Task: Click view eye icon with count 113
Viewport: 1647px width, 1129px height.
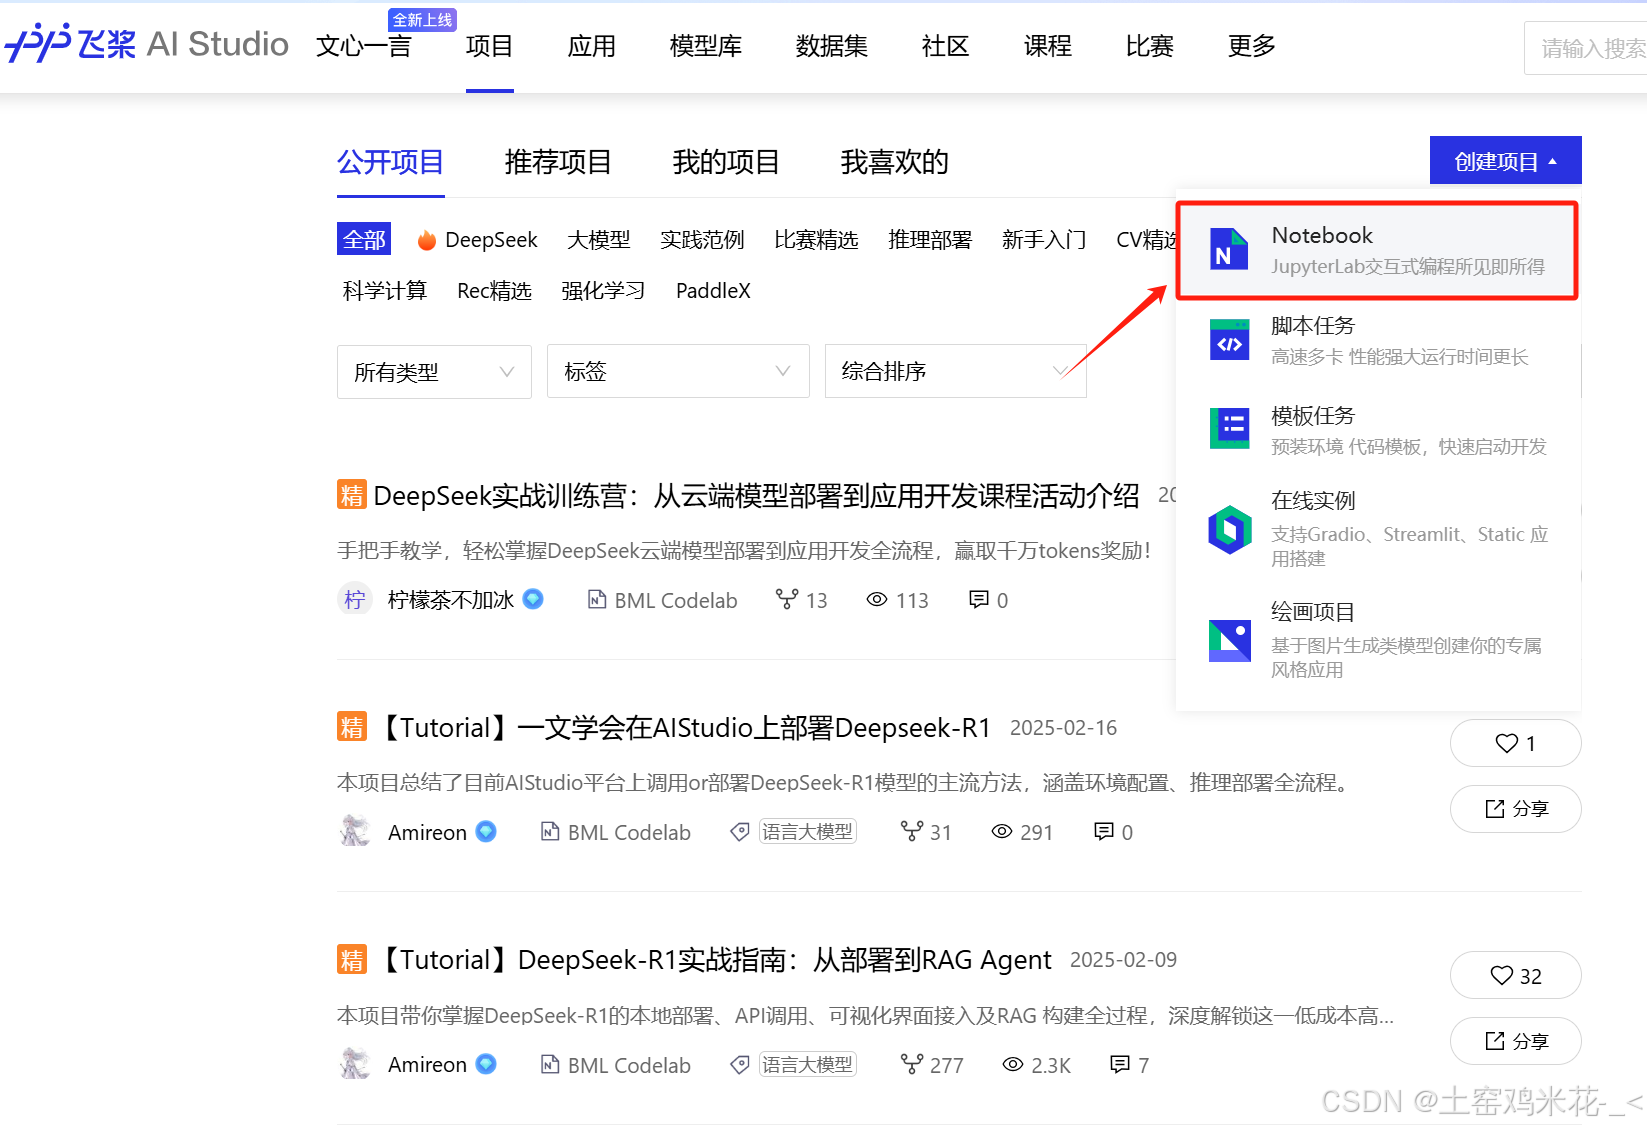Action: (877, 599)
